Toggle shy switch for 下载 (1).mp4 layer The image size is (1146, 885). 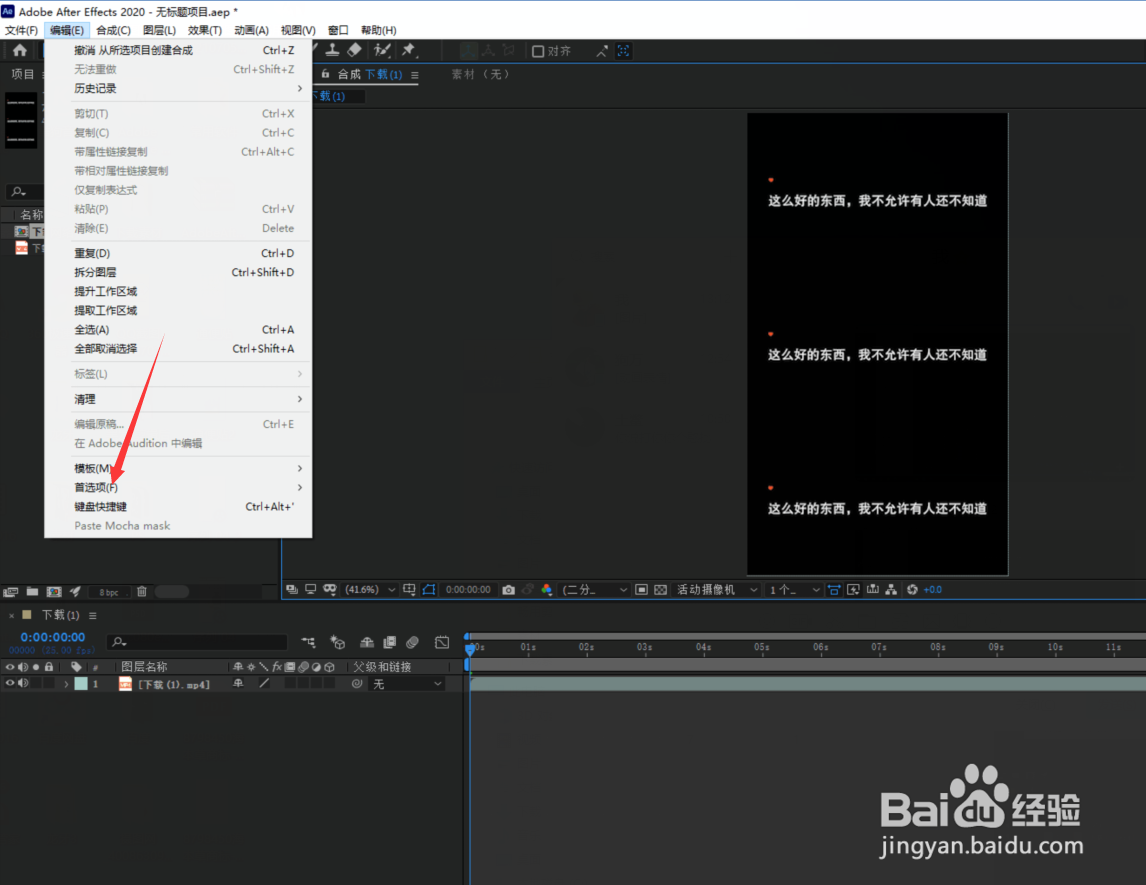pyautogui.click(x=238, y=683)
